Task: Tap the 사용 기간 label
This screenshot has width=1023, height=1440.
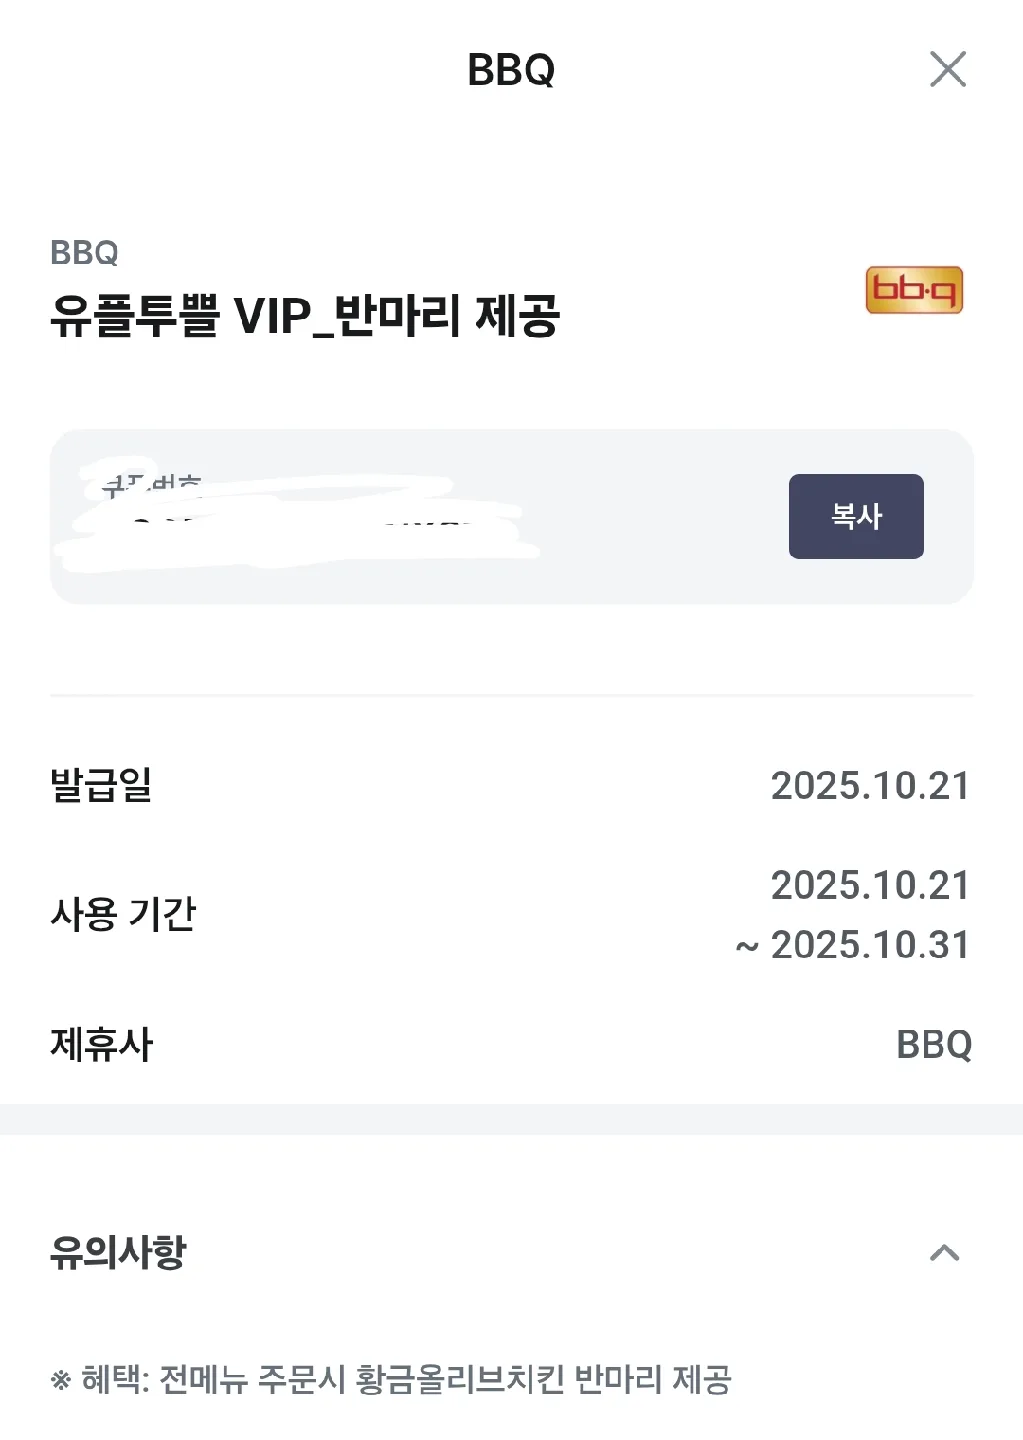Action: pos(123,914)
